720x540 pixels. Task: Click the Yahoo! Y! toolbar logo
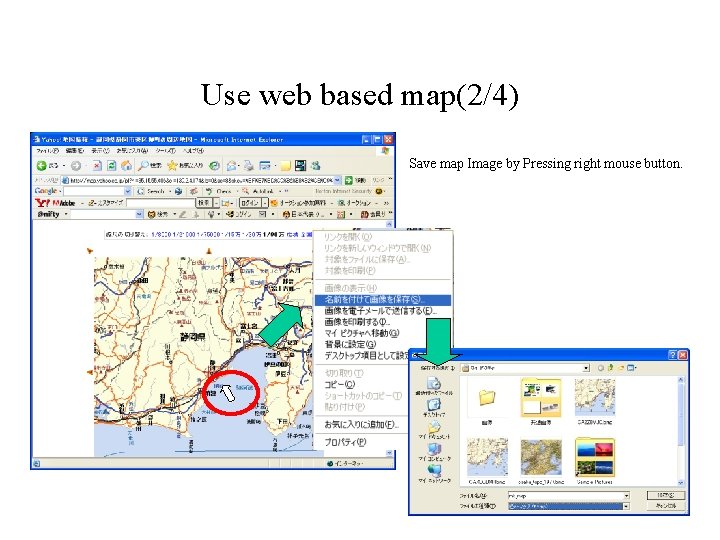tap(43, 202)
